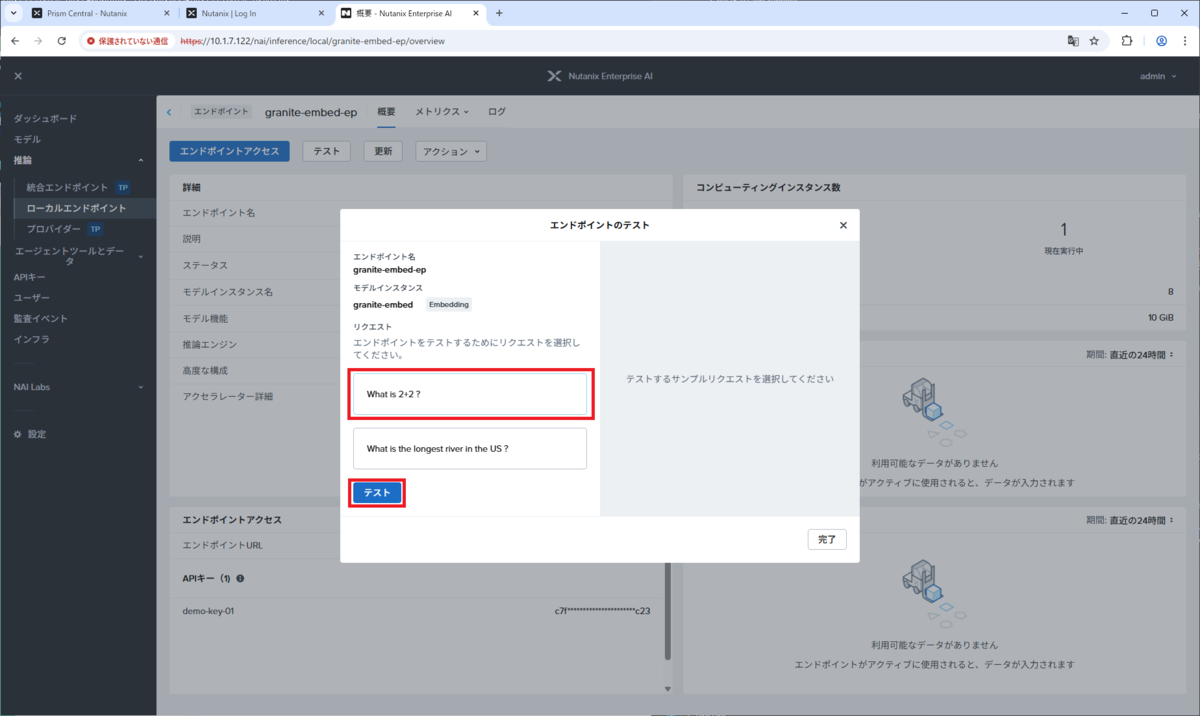
Task: Open the upper 期間: 直近の24時間 dropdown
Action: point(1130,354)
